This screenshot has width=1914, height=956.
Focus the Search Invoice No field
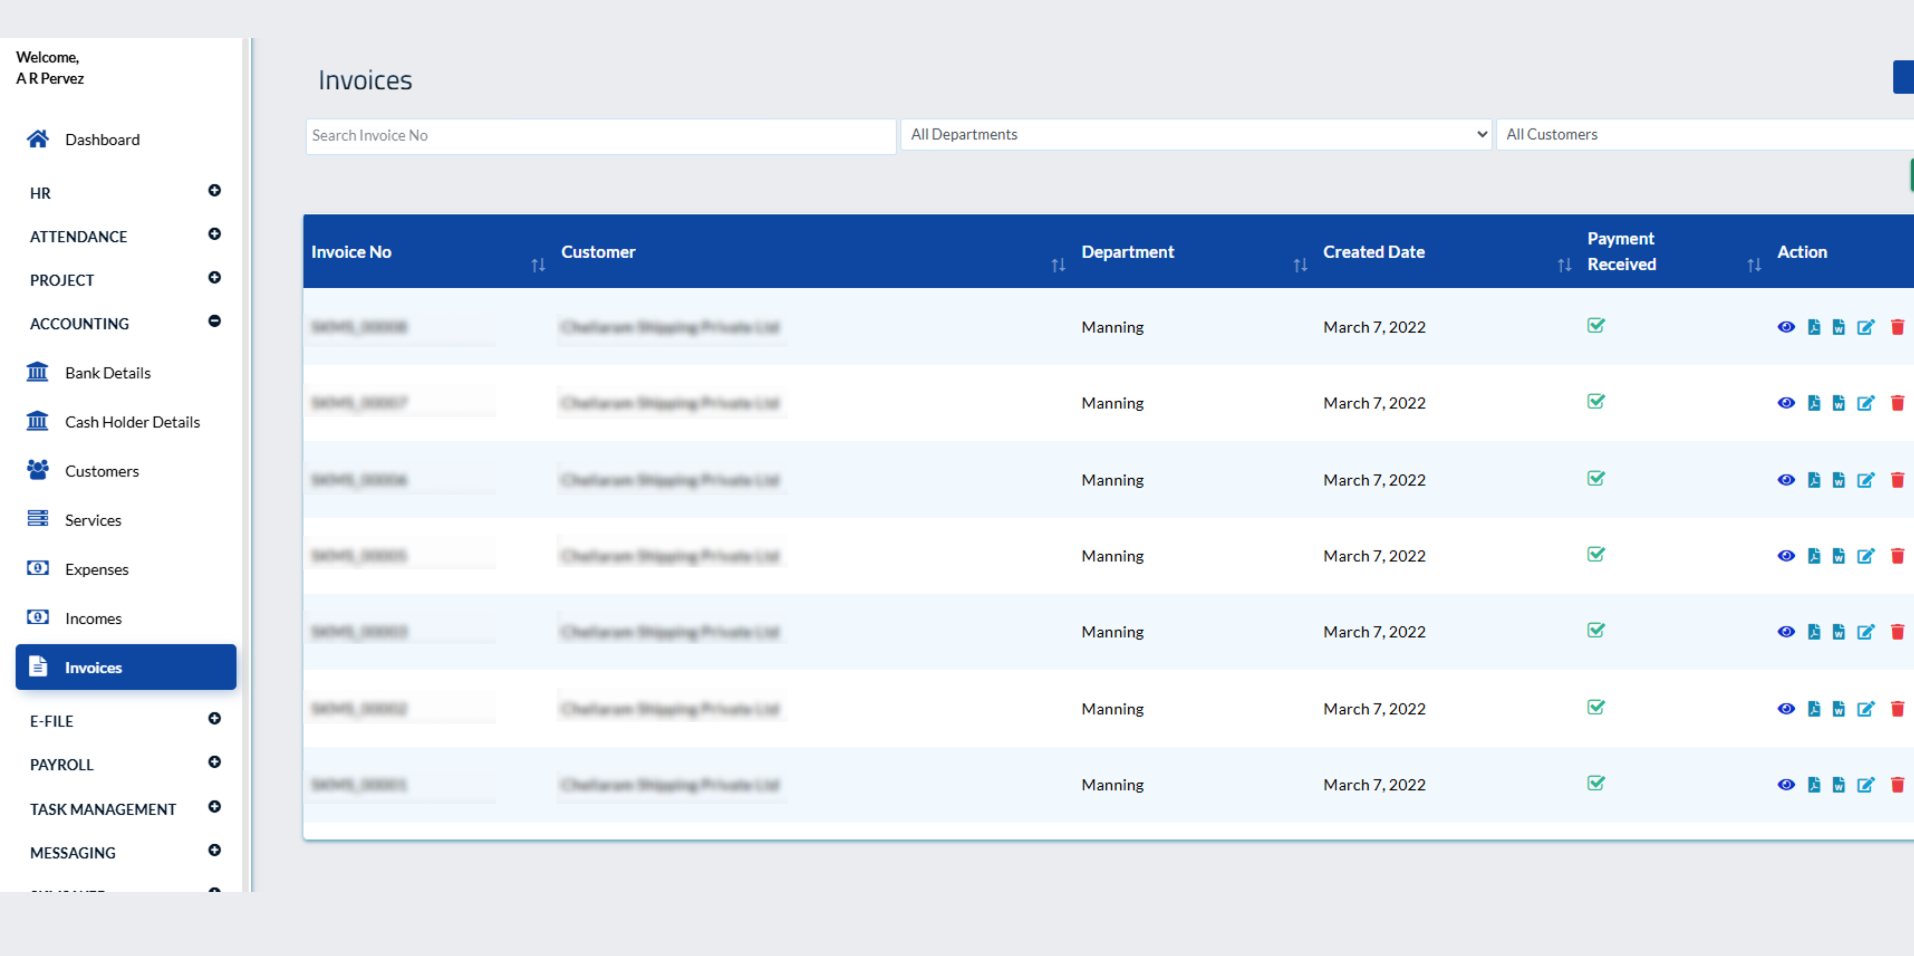pyautogui.click(x=600, y=136)
